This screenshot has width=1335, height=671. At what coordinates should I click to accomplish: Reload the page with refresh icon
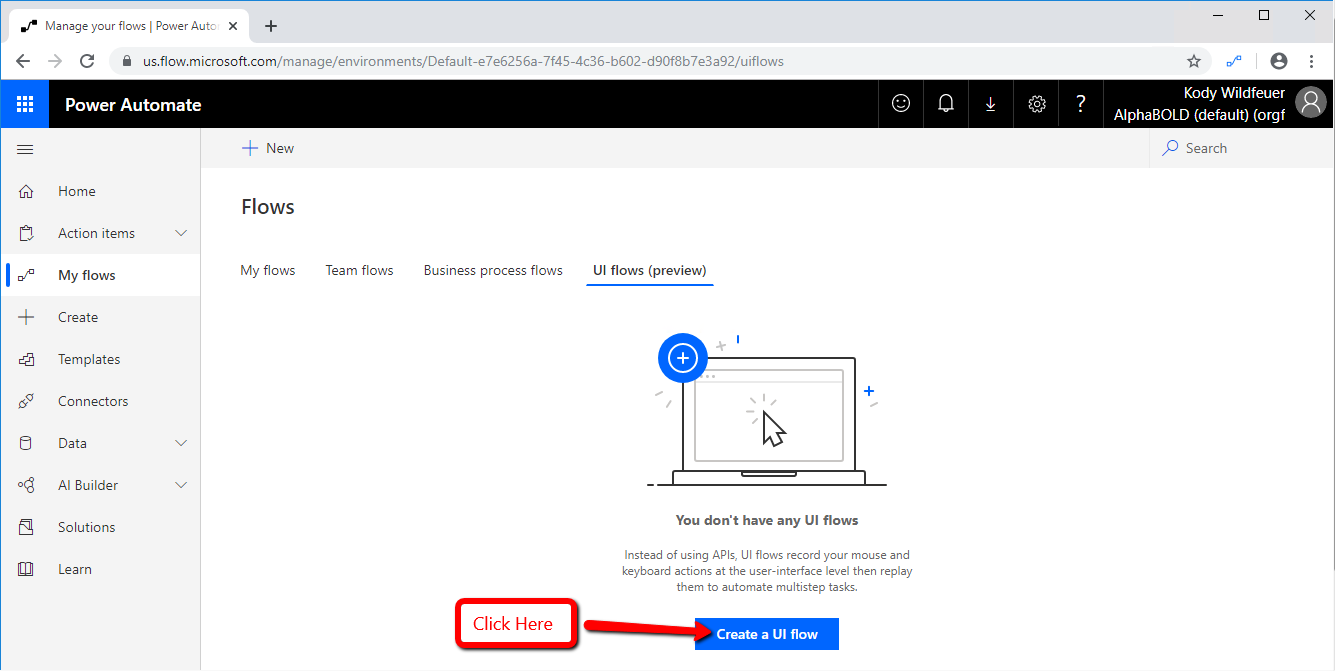[87, 61]
